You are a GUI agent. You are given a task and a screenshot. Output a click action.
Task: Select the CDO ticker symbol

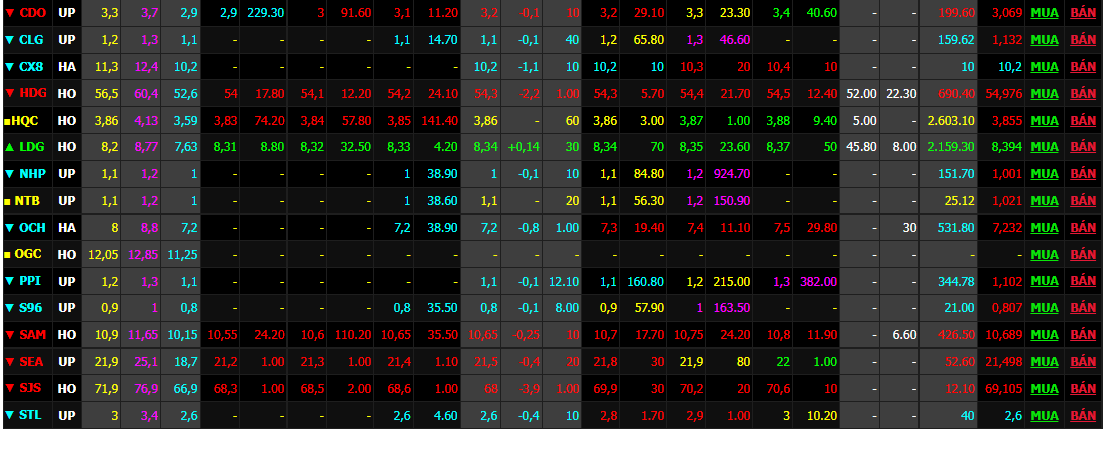[32, 13]
